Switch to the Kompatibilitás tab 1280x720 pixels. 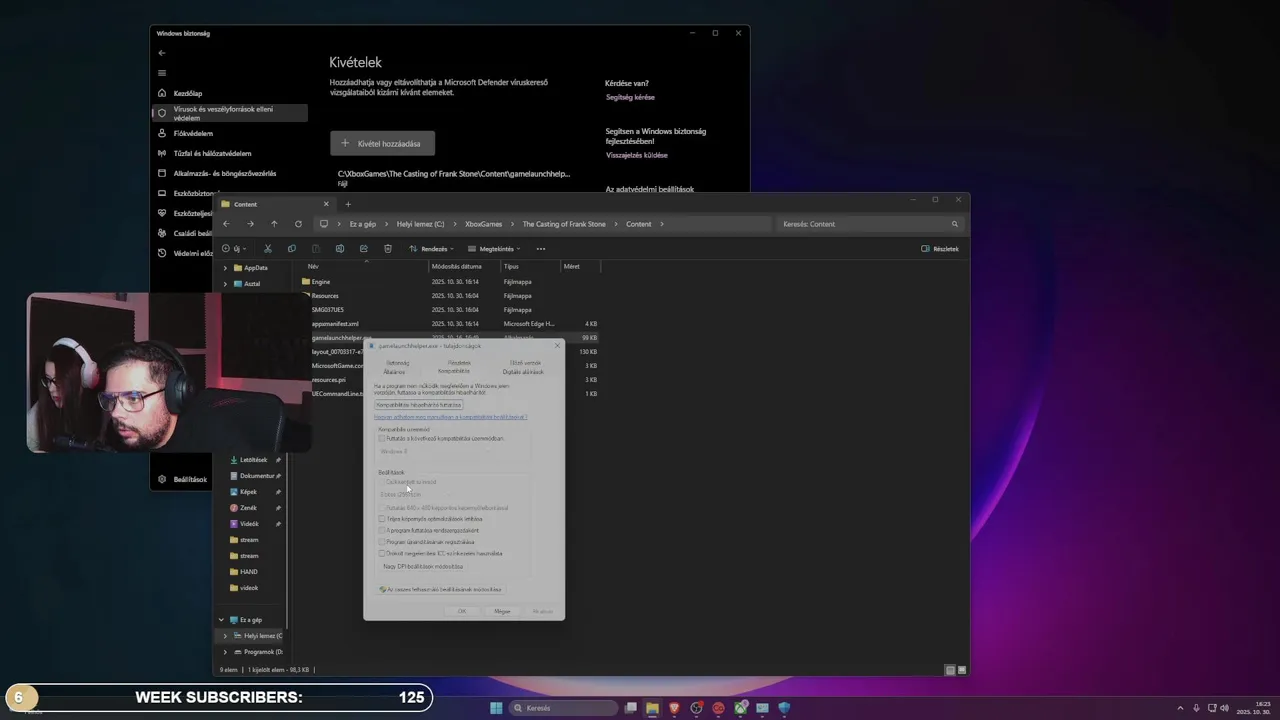454,371
